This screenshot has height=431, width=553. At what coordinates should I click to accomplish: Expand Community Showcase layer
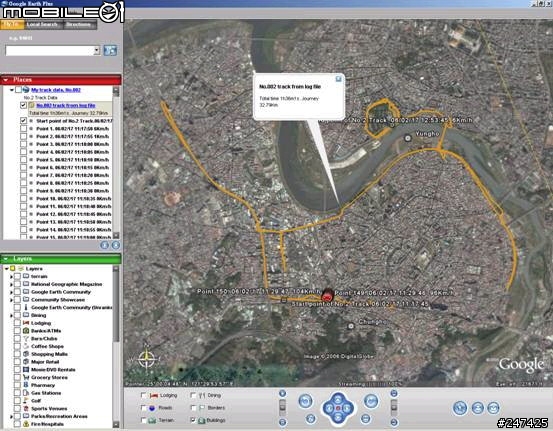click(11, 300)
